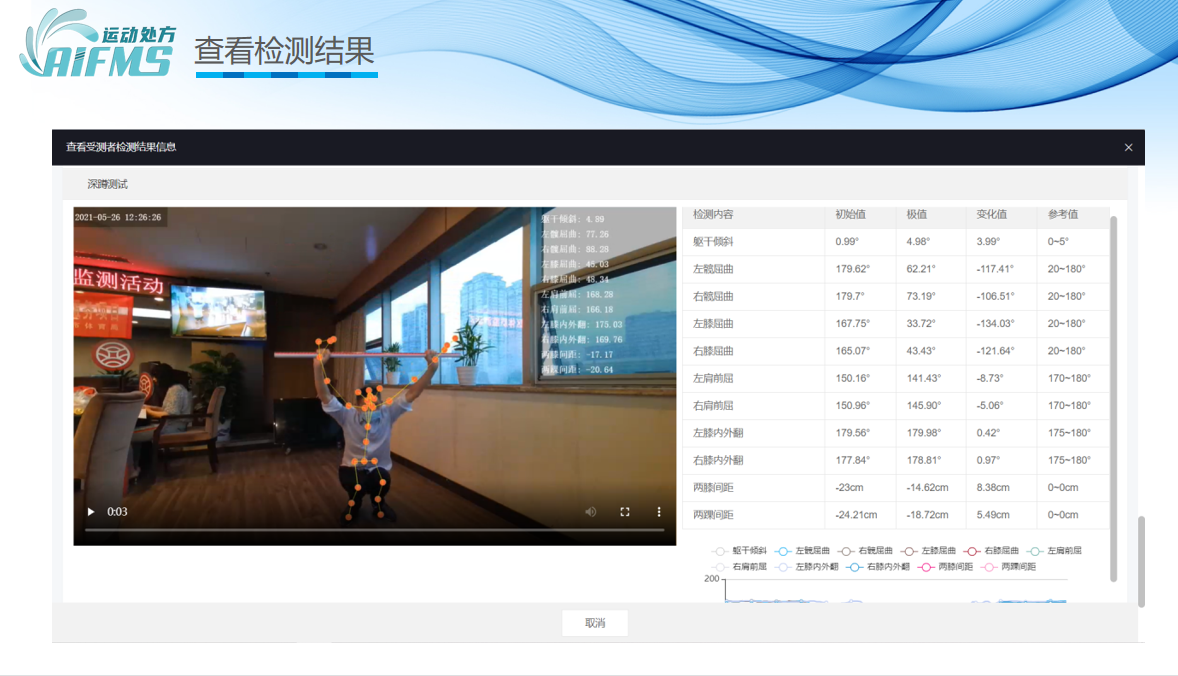Open the video's three-dot options menu
The height and width of the screenshot is (676, 1178).
[659, 512]
